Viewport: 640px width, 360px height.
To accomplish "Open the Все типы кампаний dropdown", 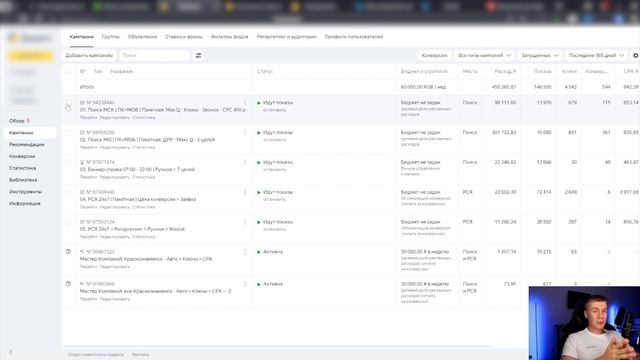I will 484,56.
